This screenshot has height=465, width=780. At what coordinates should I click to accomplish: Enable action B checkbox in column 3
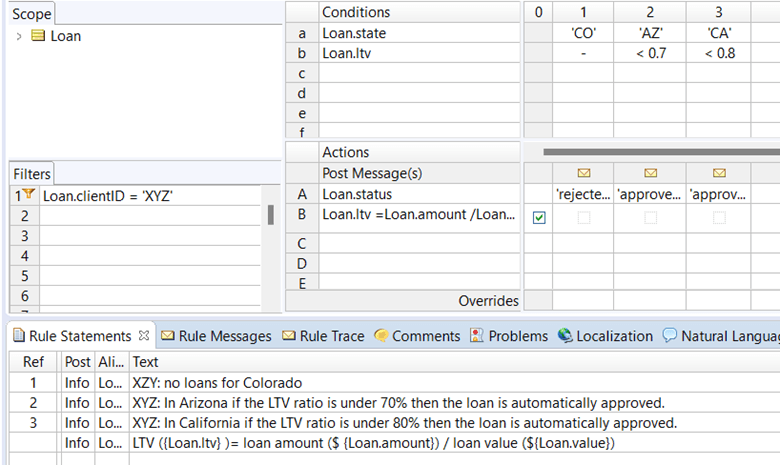[x=719, y=218]
